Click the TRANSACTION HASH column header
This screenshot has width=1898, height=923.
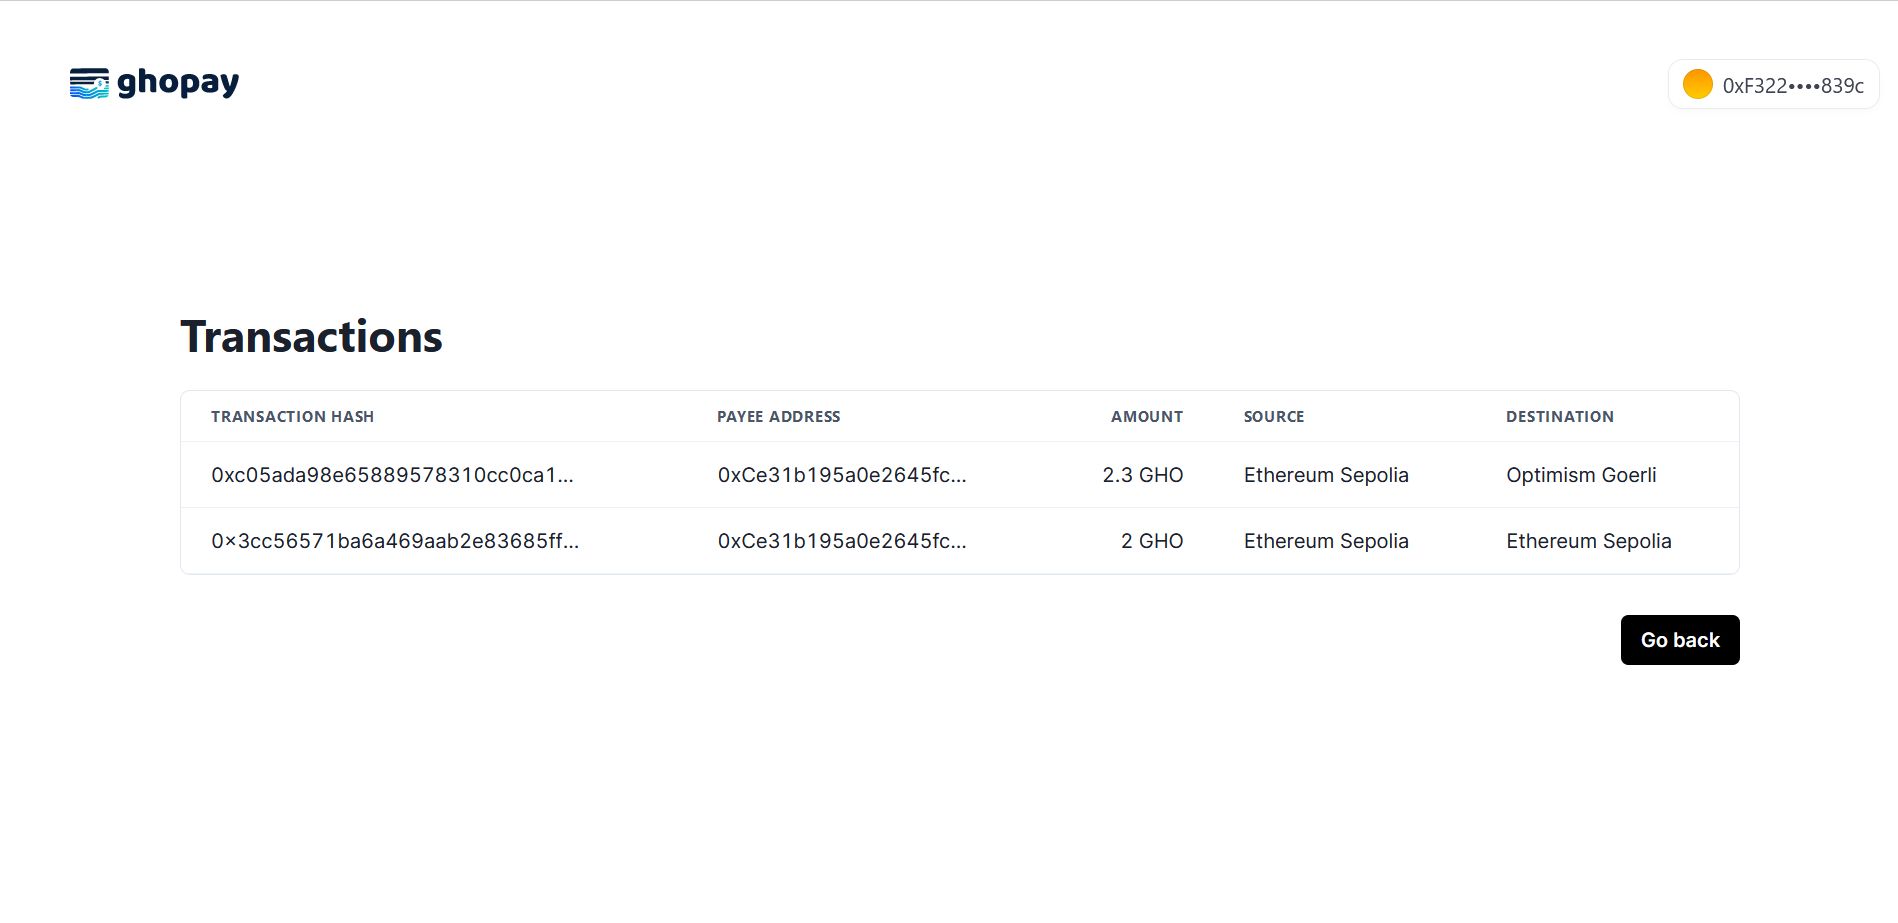pyautogui.click(x=292, y=417)
